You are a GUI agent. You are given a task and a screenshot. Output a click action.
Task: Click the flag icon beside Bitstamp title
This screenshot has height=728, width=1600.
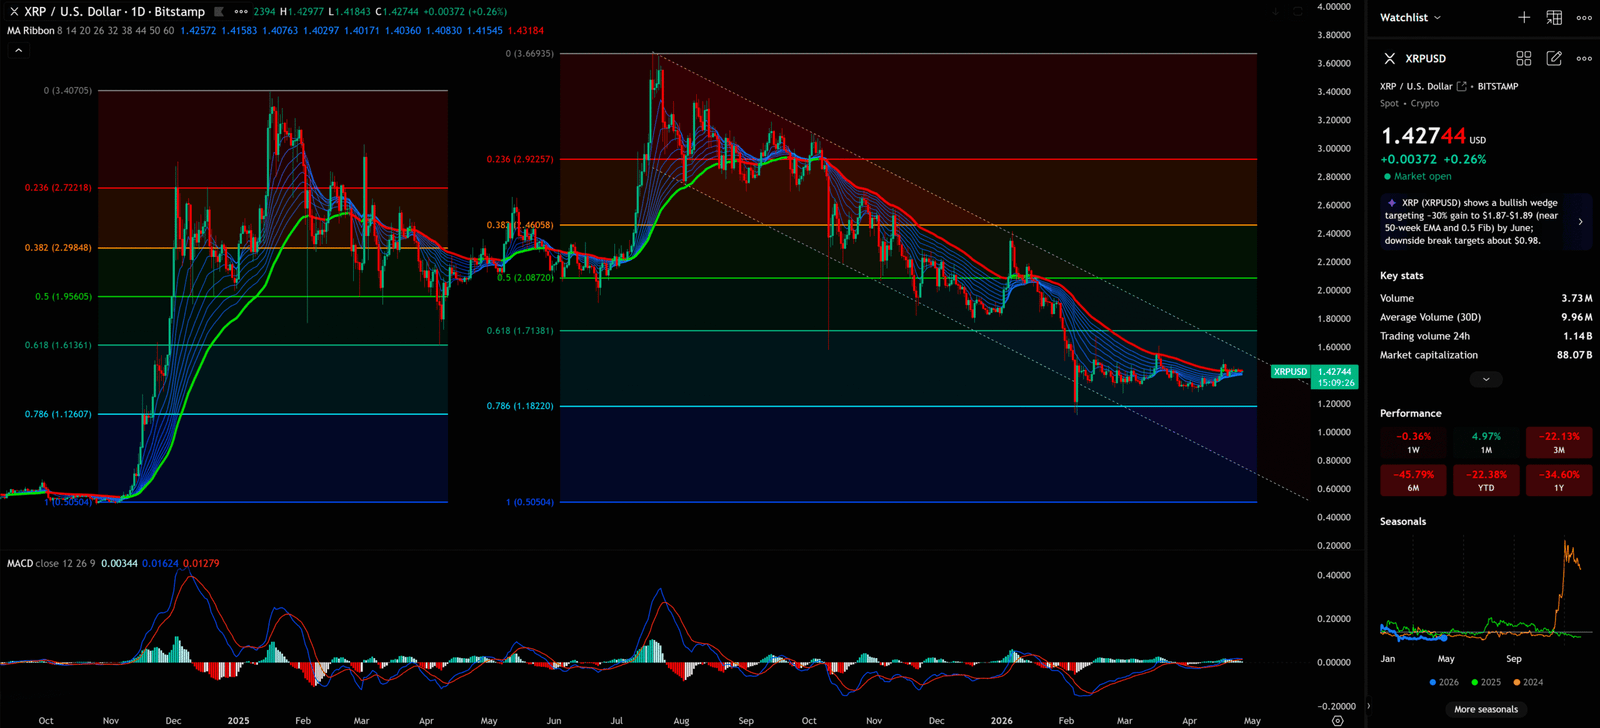click(x=218, y=12)
